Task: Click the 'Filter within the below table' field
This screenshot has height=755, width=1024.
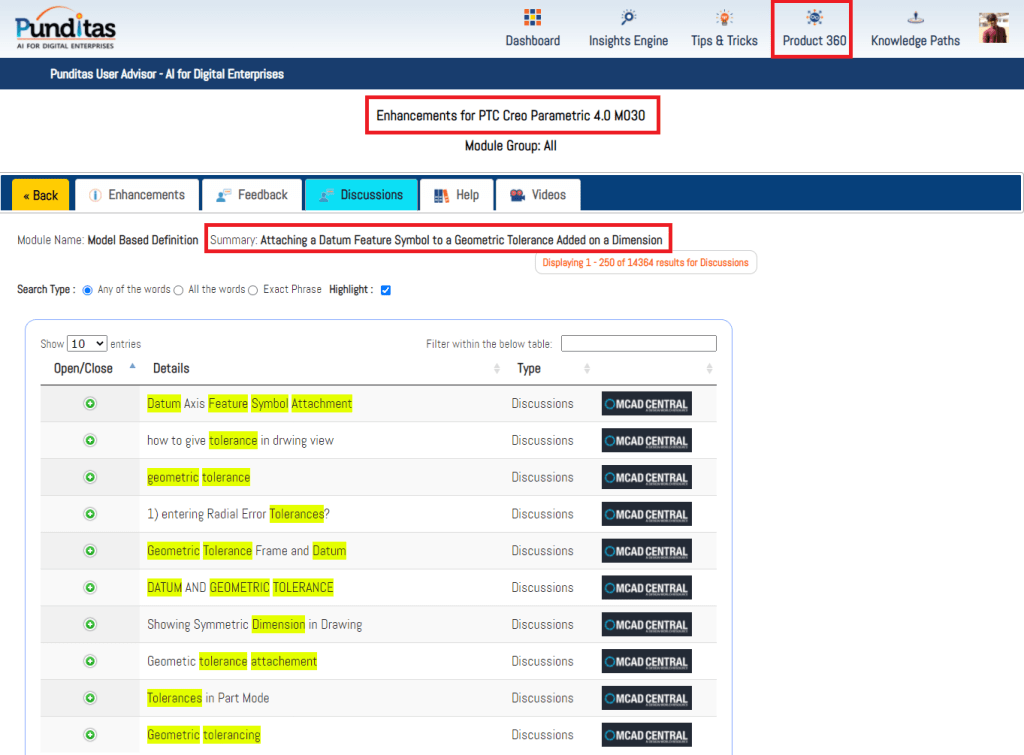Action: 638,344
